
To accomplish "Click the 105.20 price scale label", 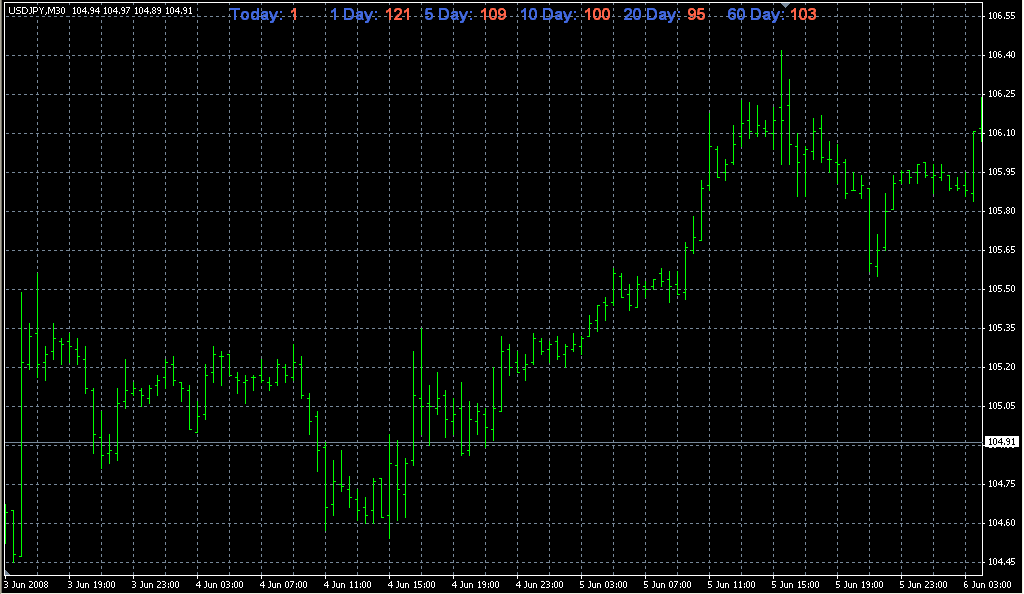I will pyautogui.click(x=1002, y=367).
